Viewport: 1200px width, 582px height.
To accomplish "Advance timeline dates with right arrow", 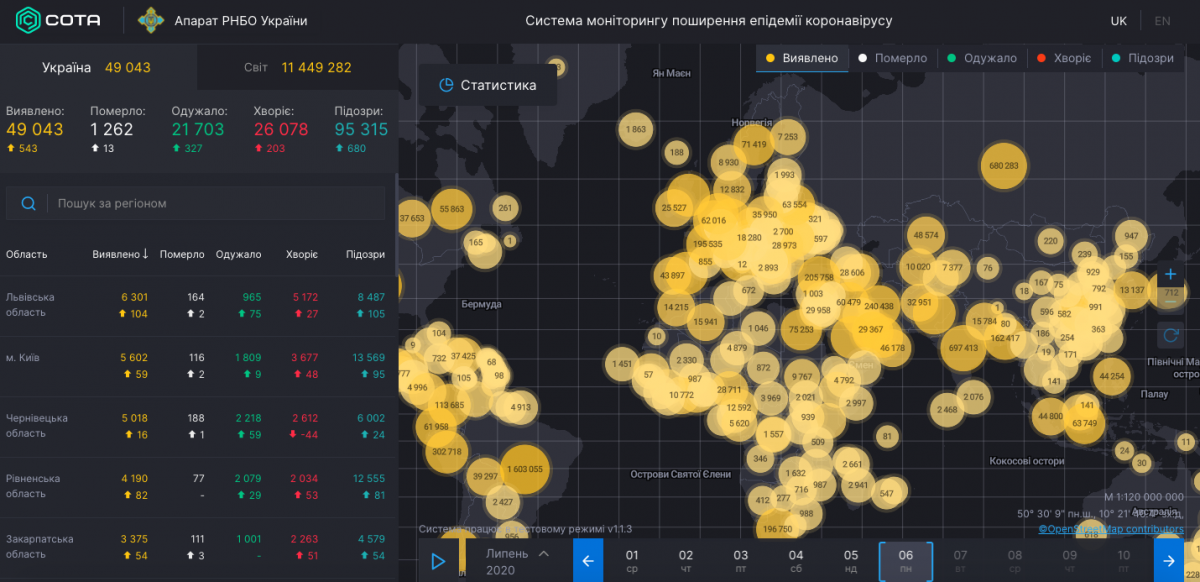I will 1168,561.
